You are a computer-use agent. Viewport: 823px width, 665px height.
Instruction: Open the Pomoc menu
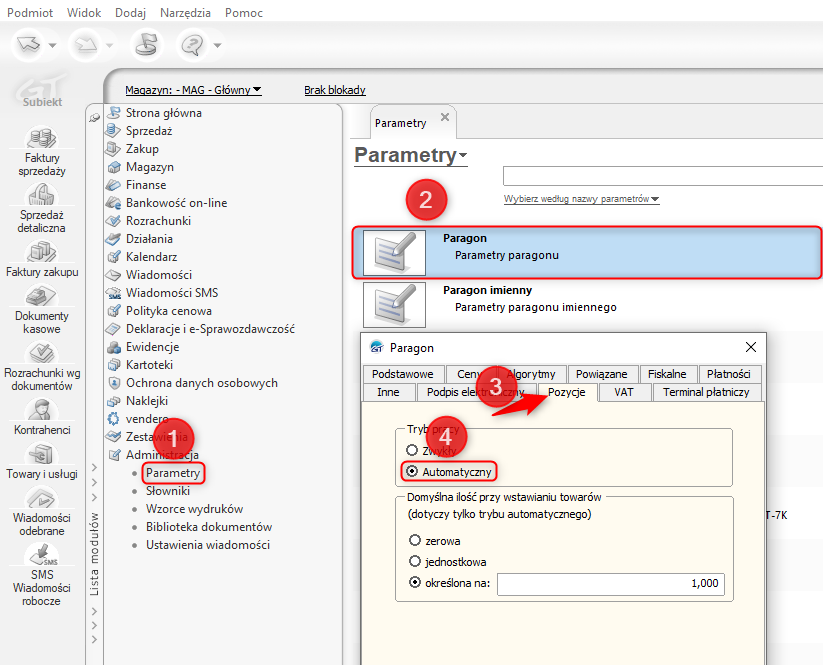coord(244,13)
